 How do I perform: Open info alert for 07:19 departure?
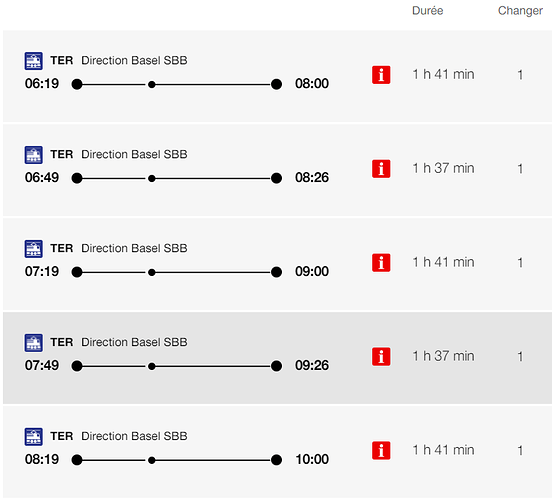click(x=381, y=263)
